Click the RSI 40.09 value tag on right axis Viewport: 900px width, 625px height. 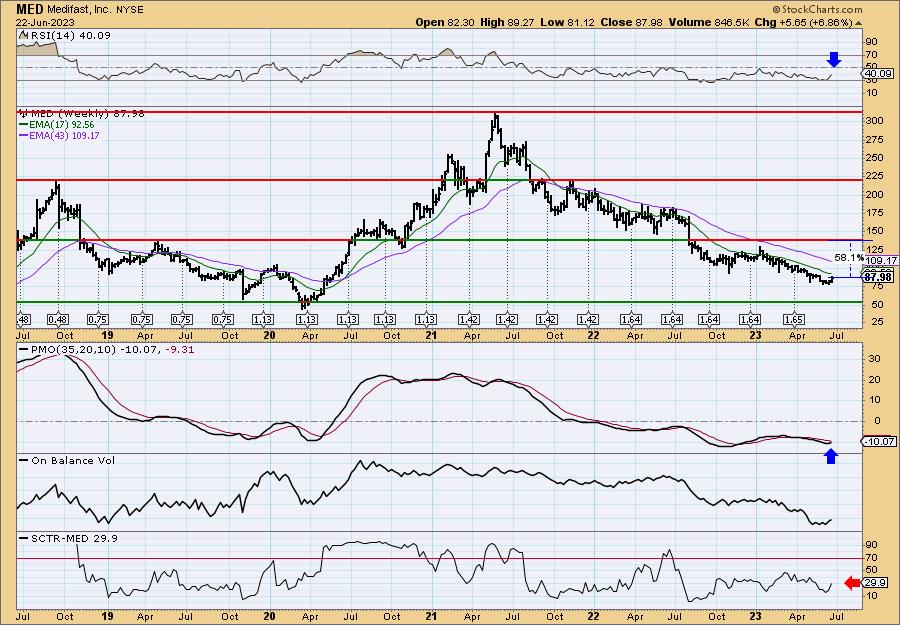tap(878, 73)
